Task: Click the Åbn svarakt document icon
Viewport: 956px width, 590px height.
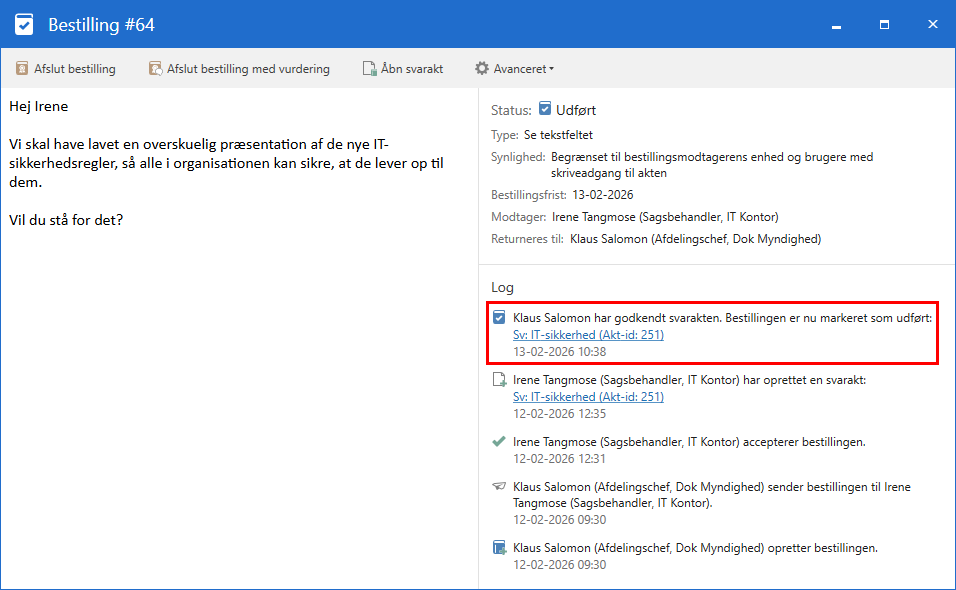Action: point(369,69)
